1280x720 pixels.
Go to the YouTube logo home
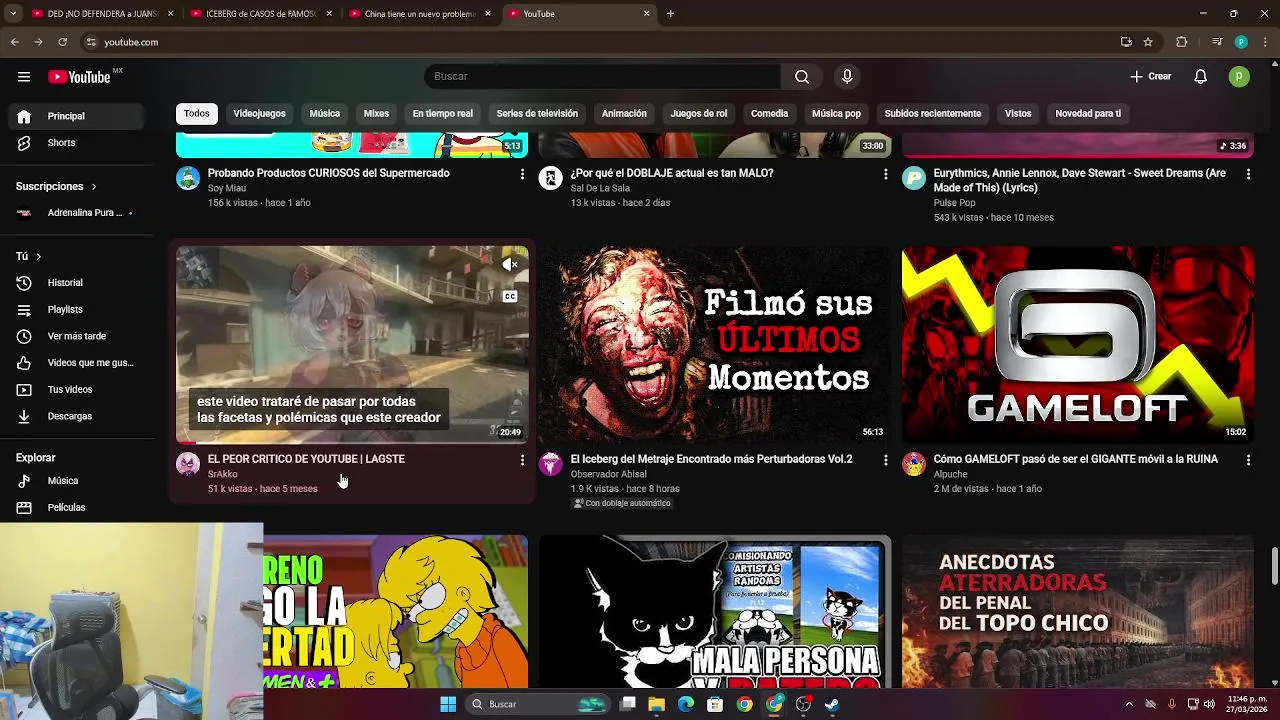point(79,77)
